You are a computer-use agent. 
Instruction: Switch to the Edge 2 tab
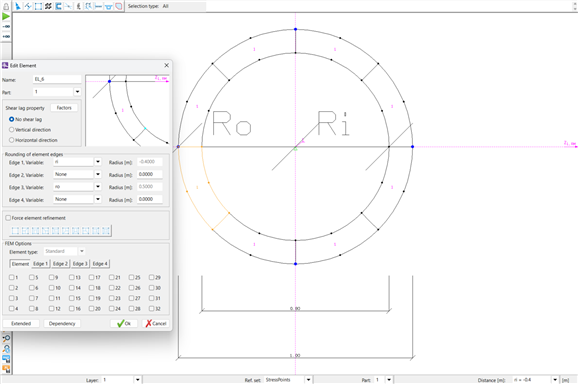60,264
